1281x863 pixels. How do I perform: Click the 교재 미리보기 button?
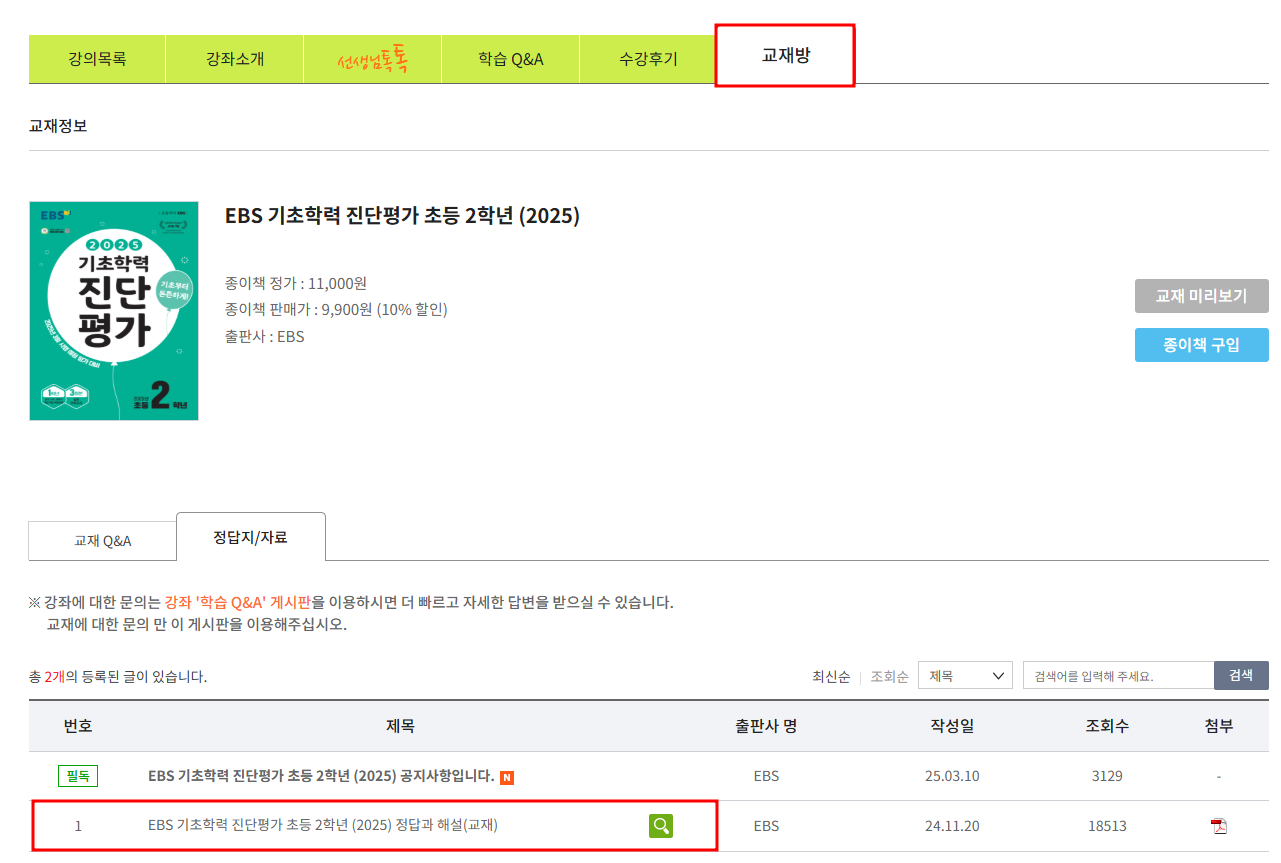click(x=1201, y=296)
